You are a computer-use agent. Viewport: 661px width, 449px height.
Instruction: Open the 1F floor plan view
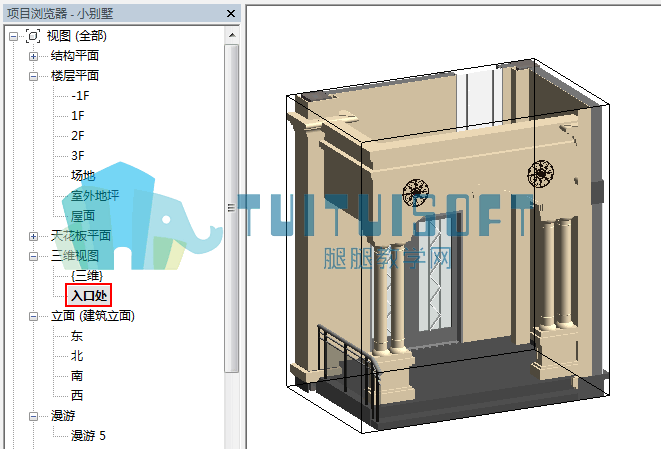pyautogui.click(x=78, y=116)
